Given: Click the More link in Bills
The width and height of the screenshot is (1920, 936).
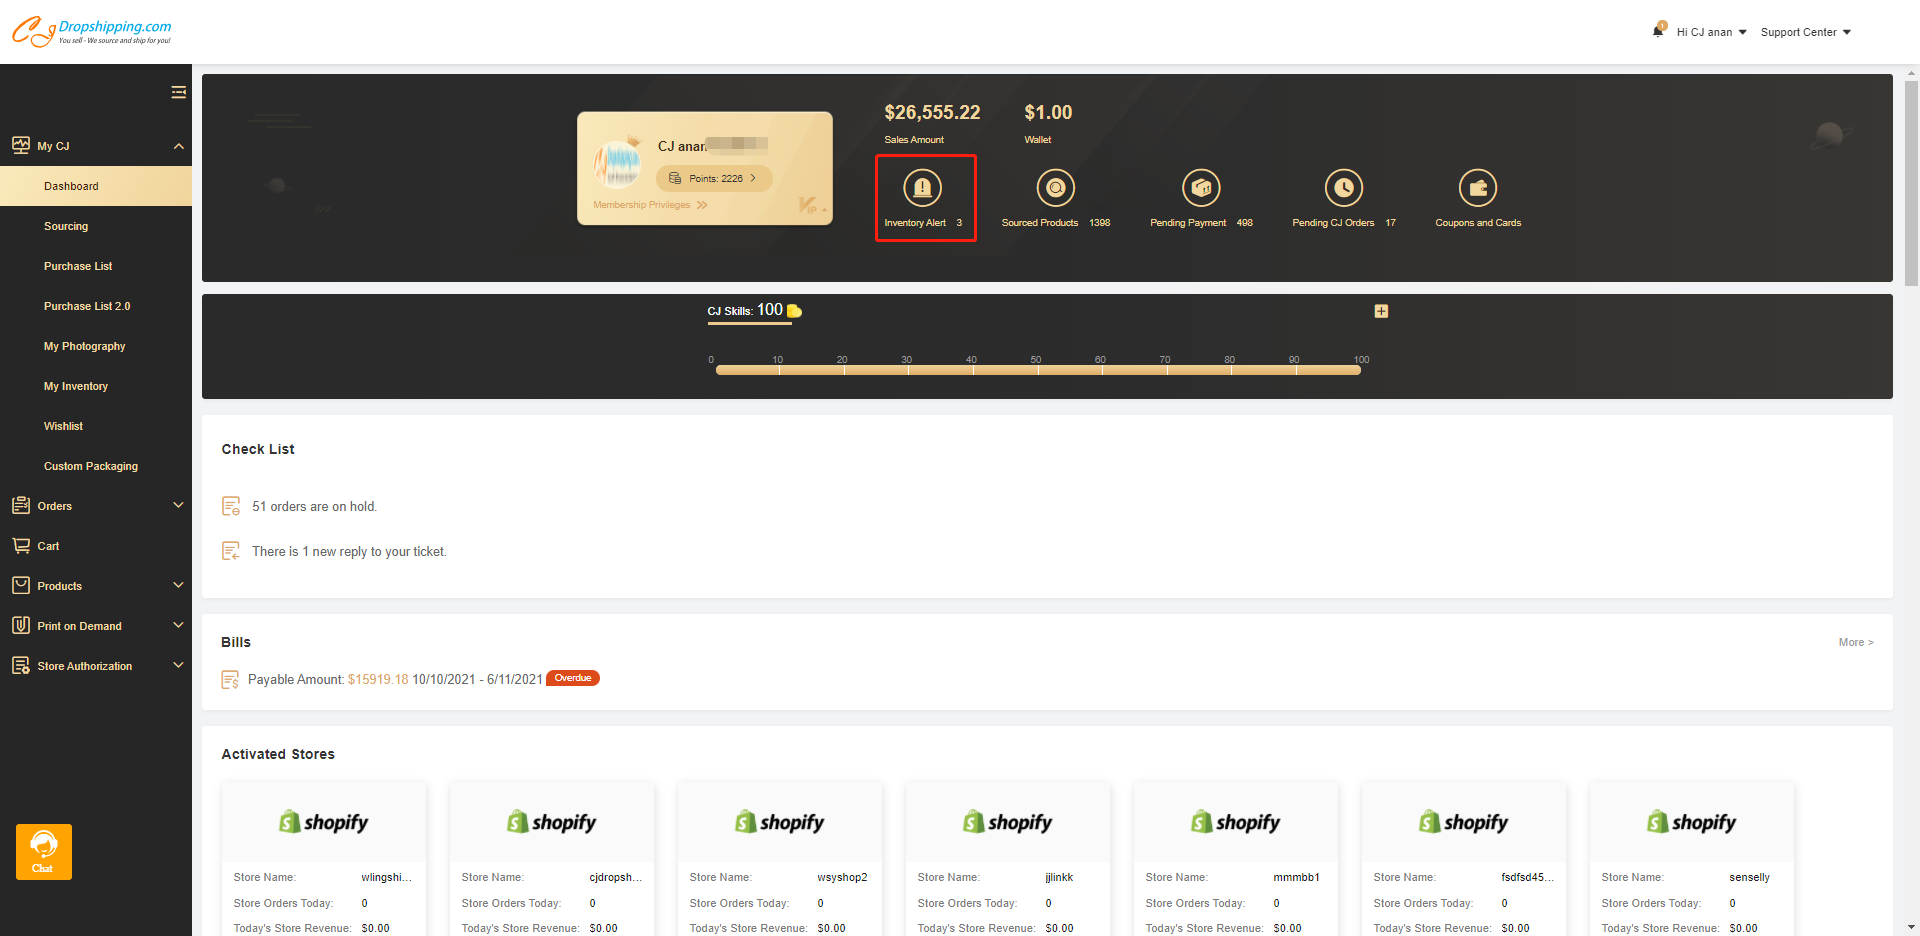Looking at the screenshot, I should pyautogui.click(x=1855, y=642).
